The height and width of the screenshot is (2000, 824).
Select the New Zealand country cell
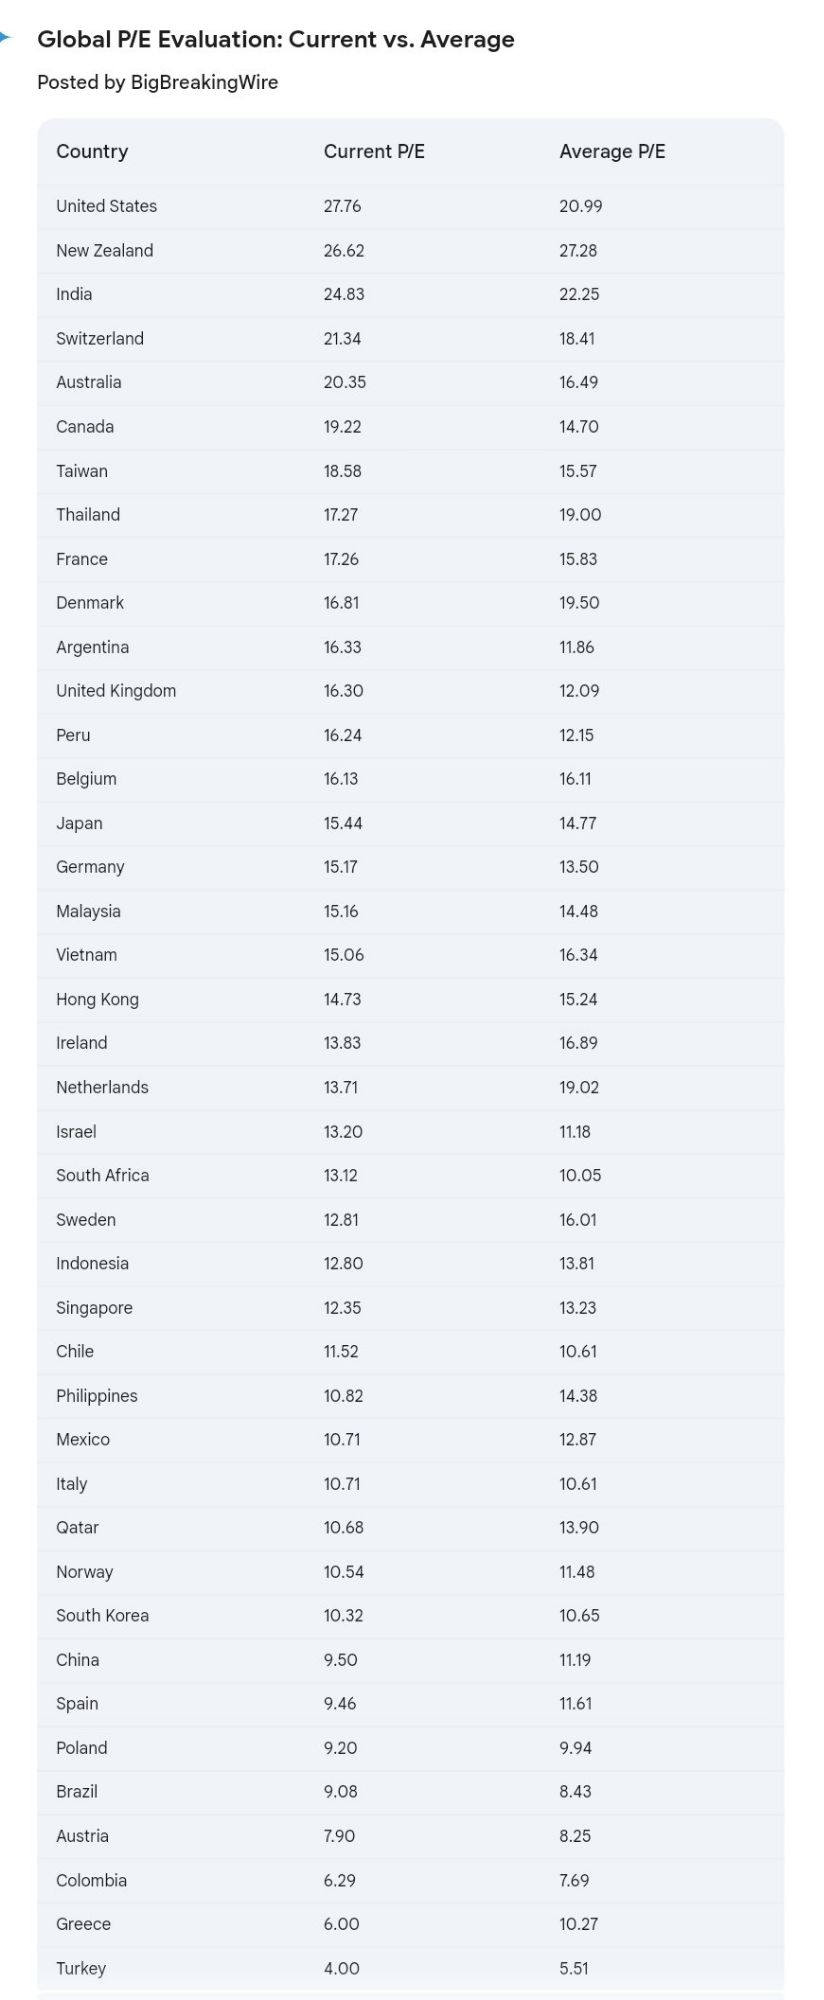pyautogui.click(x=104, y=250)
